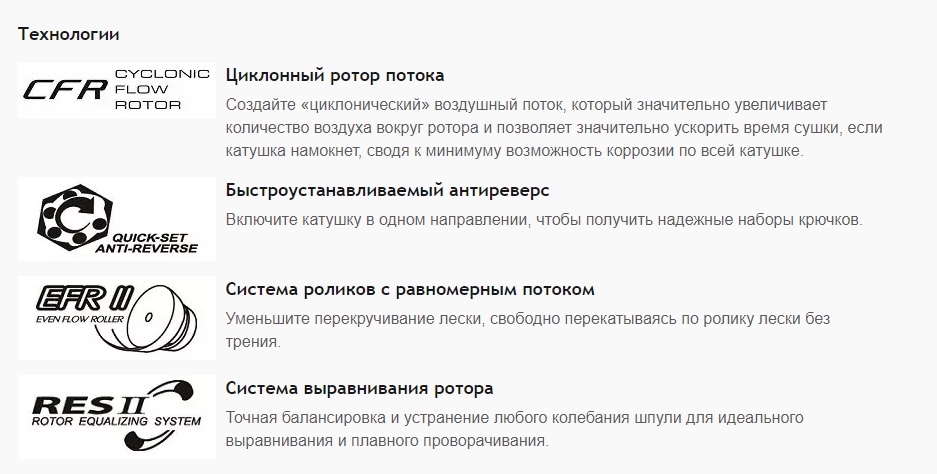Open the Быстроустанавливаемый антиреверс heading
Viewport: 937px width, 474px height.
387,190
